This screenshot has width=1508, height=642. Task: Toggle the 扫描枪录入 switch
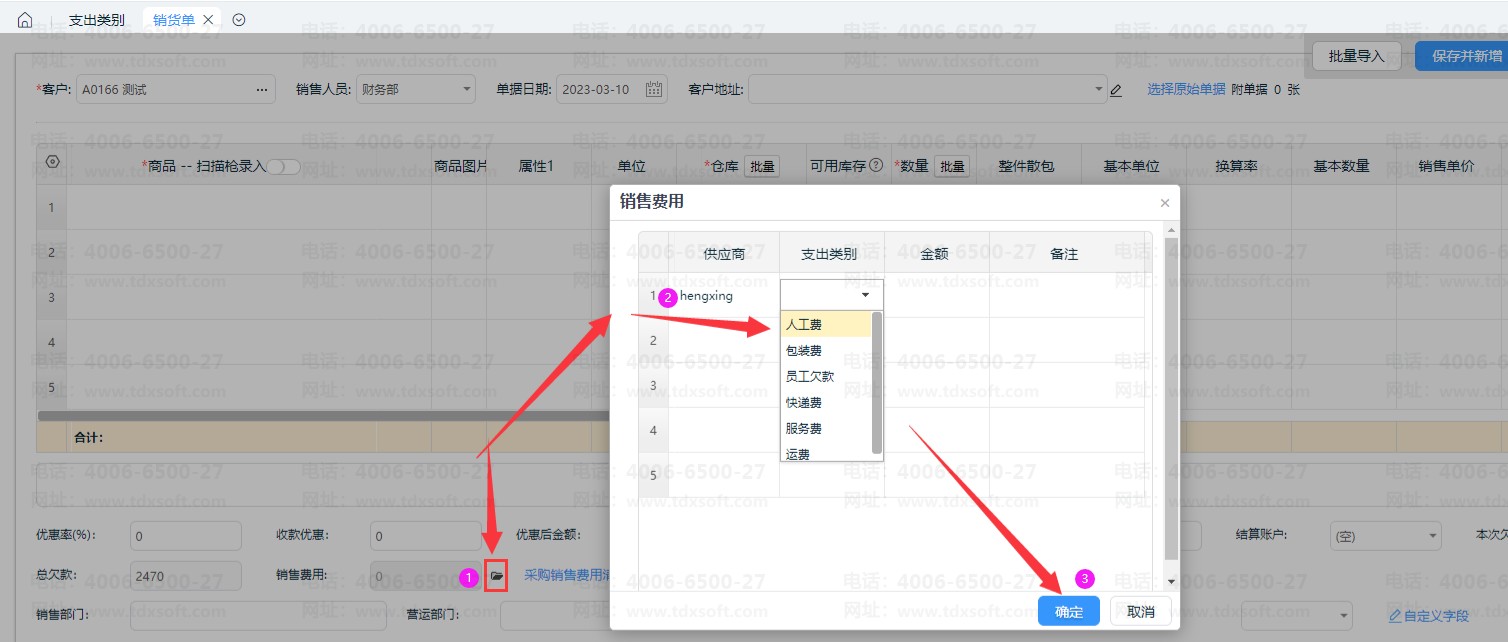(x=283, y=167)
